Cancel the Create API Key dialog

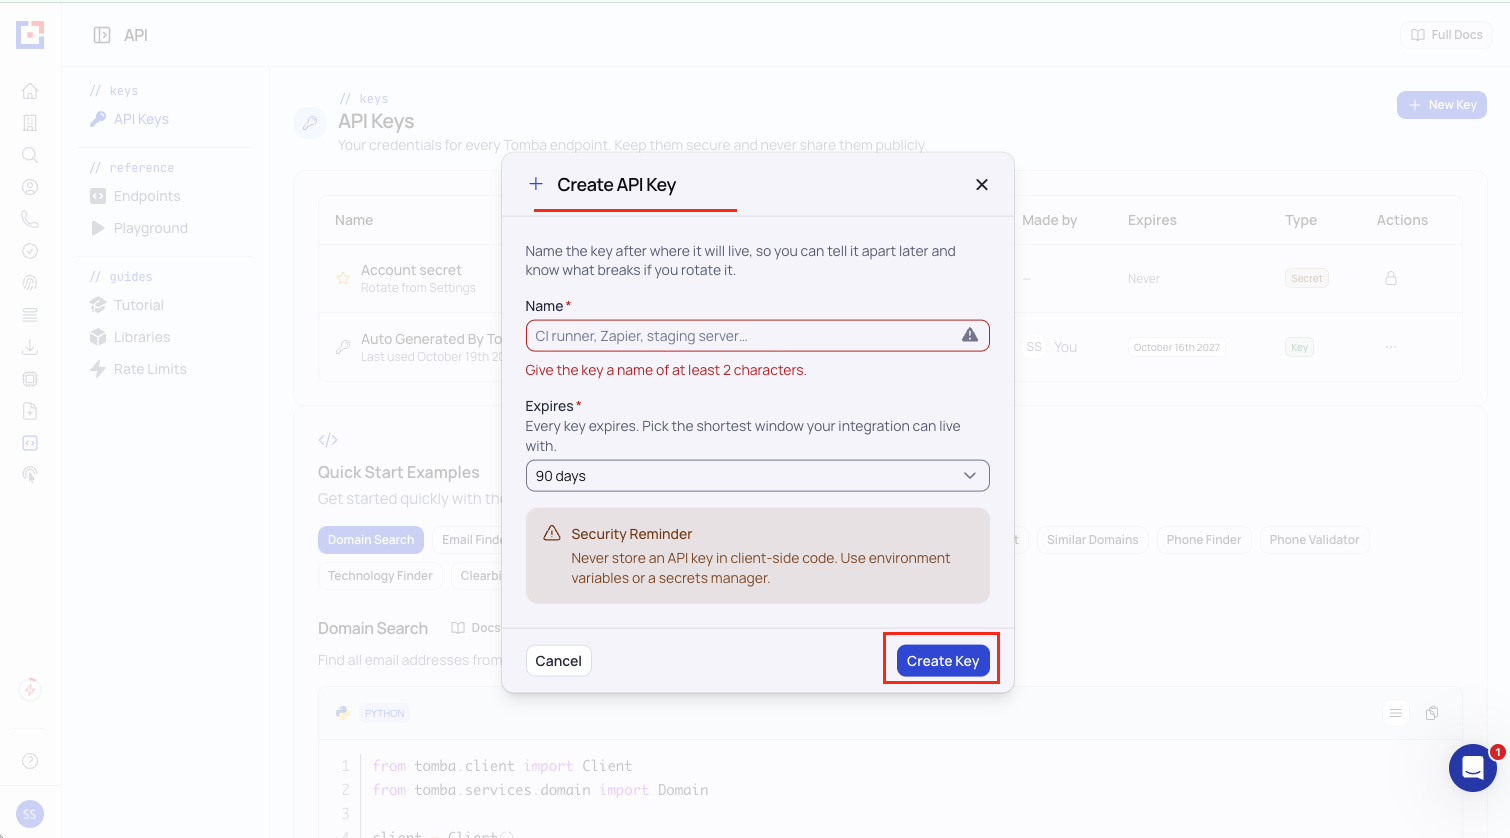click(558, 661)
